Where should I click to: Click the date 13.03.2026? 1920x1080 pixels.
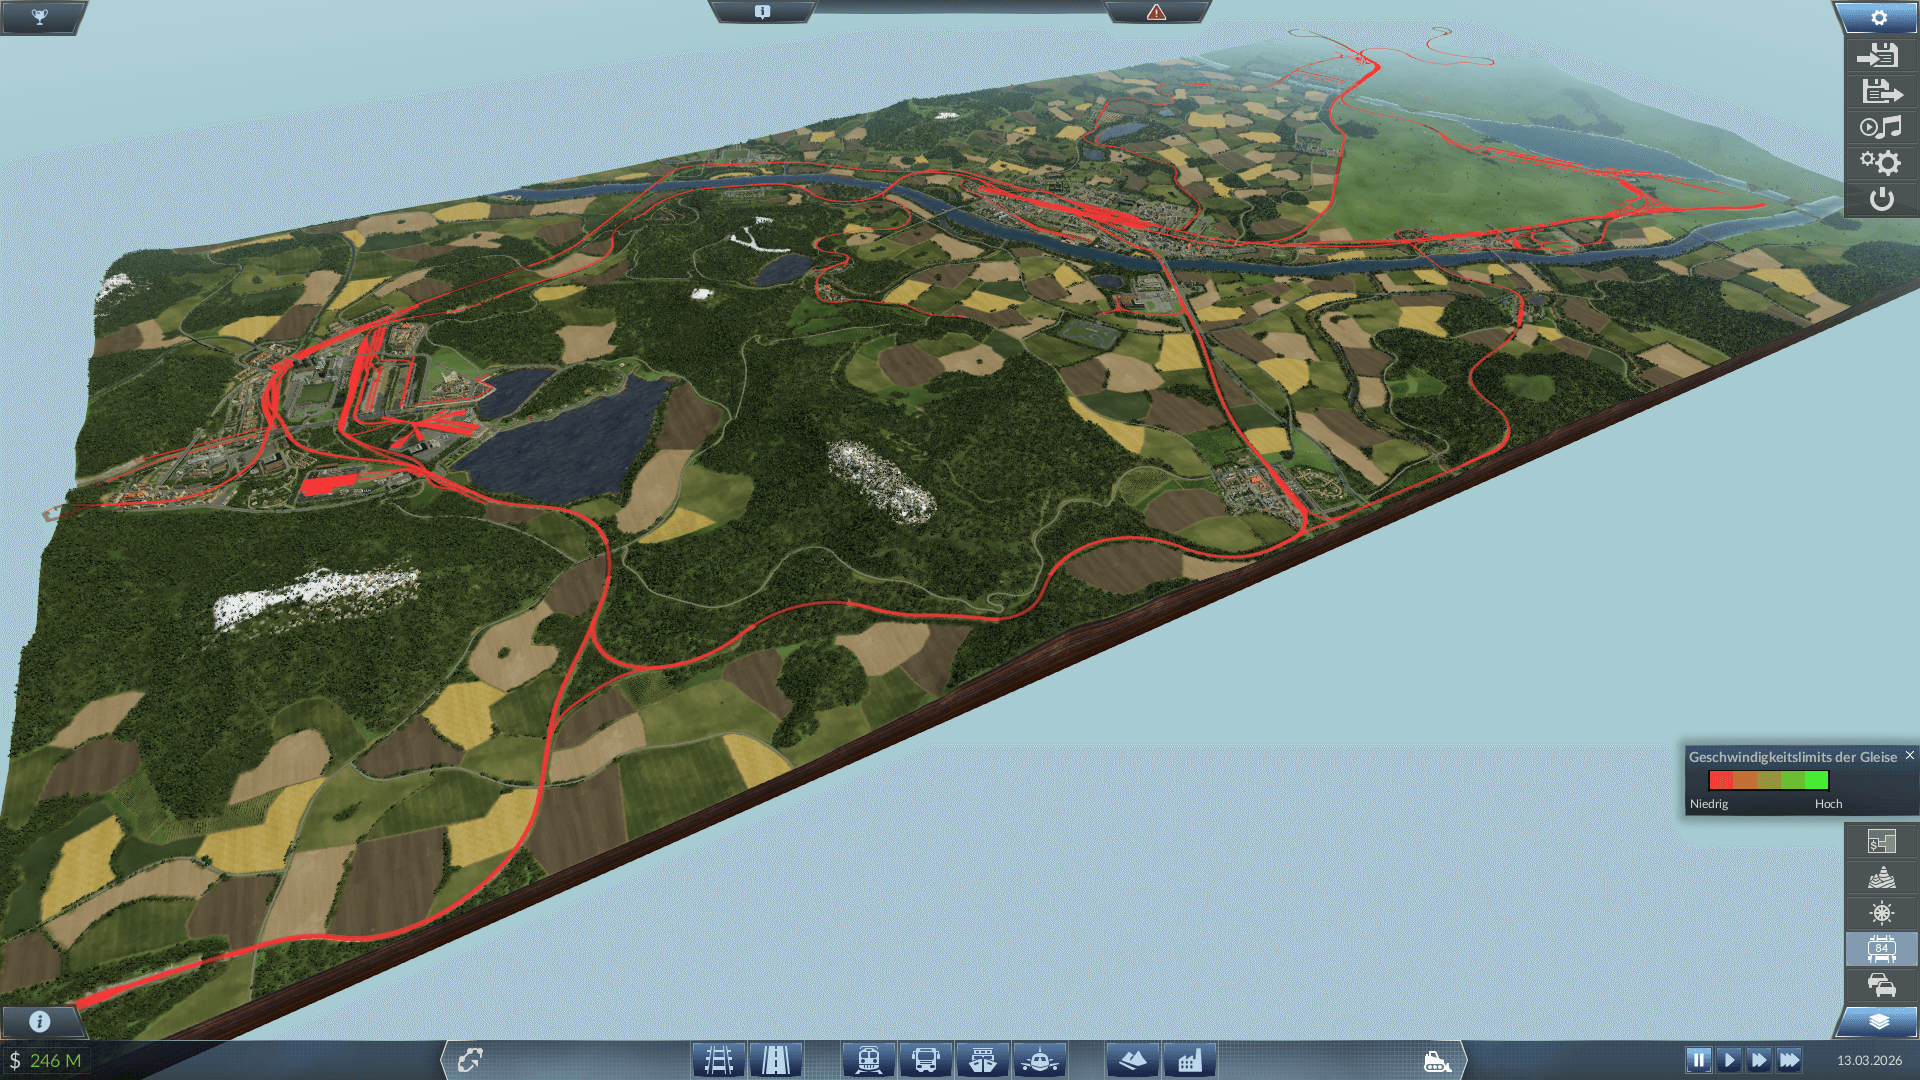[1869, 1060]
